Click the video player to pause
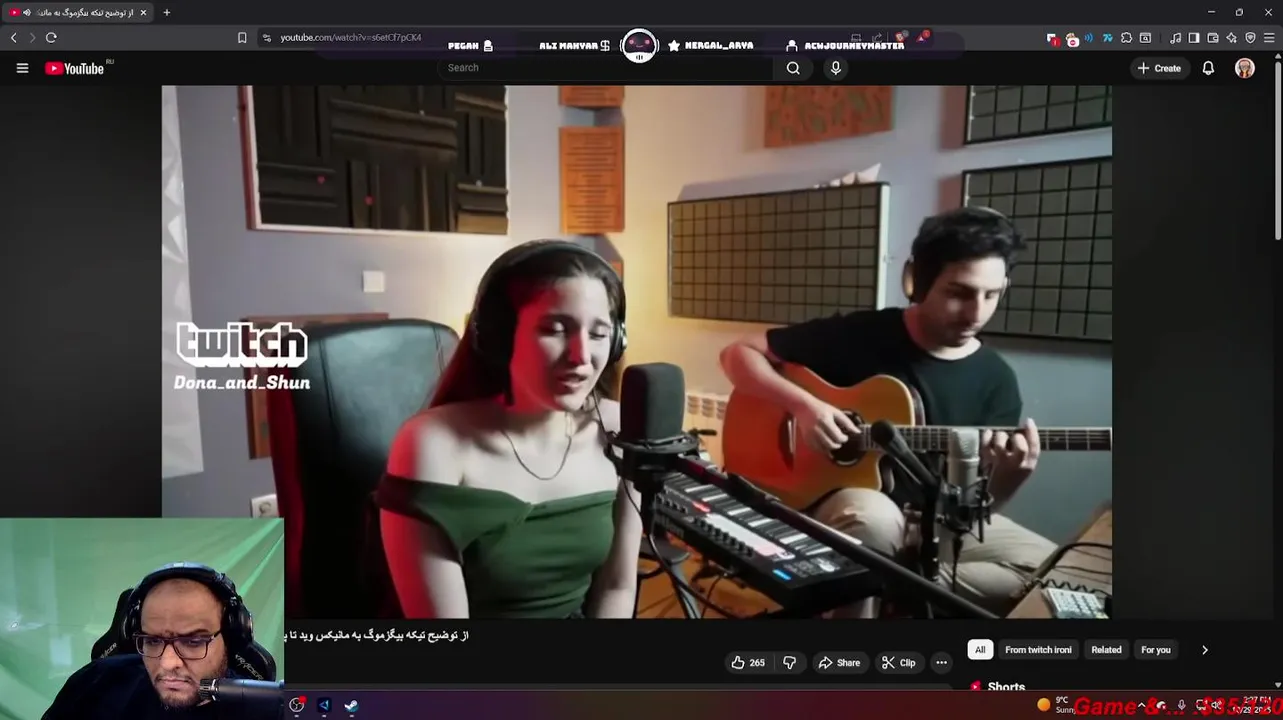 (637, 351)
